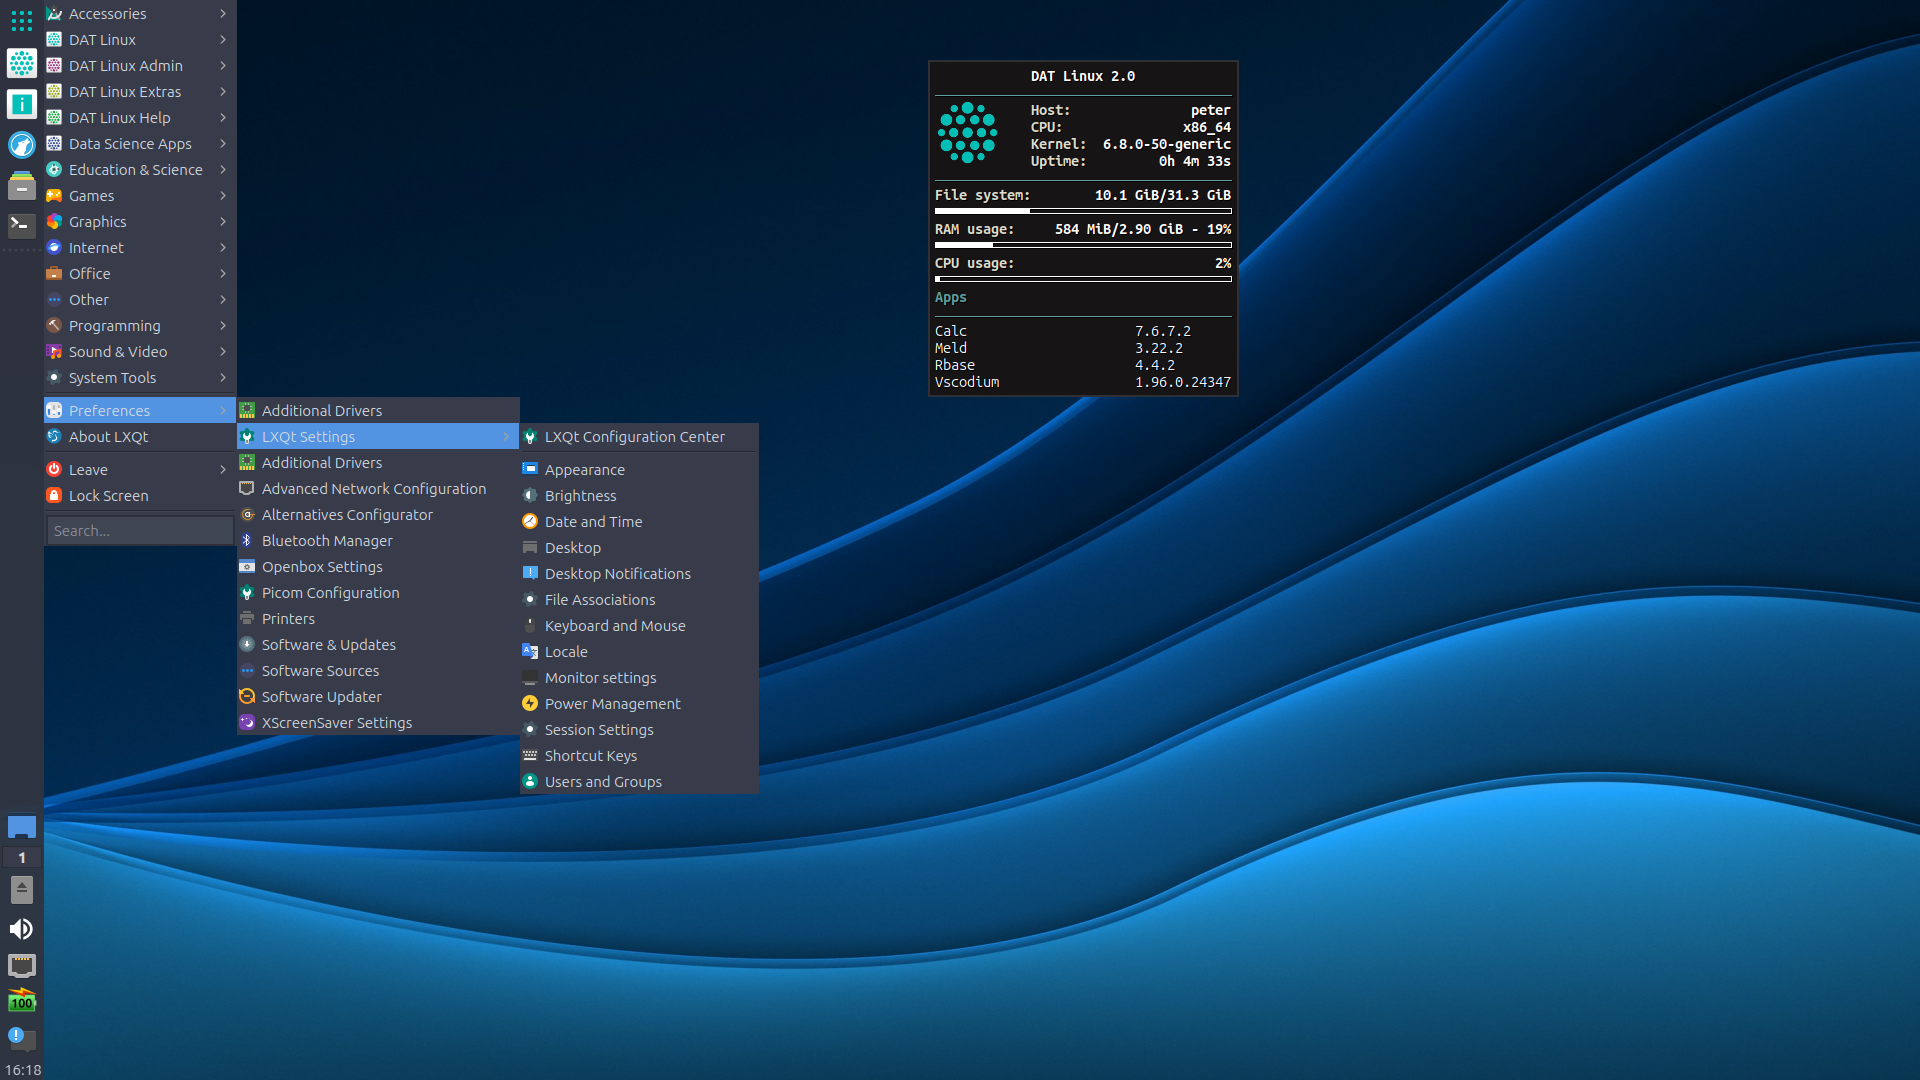The width and height of the screenshot is (1920, 1080).
Task: Launch the terminal panel icon
Action: [21, 225]
